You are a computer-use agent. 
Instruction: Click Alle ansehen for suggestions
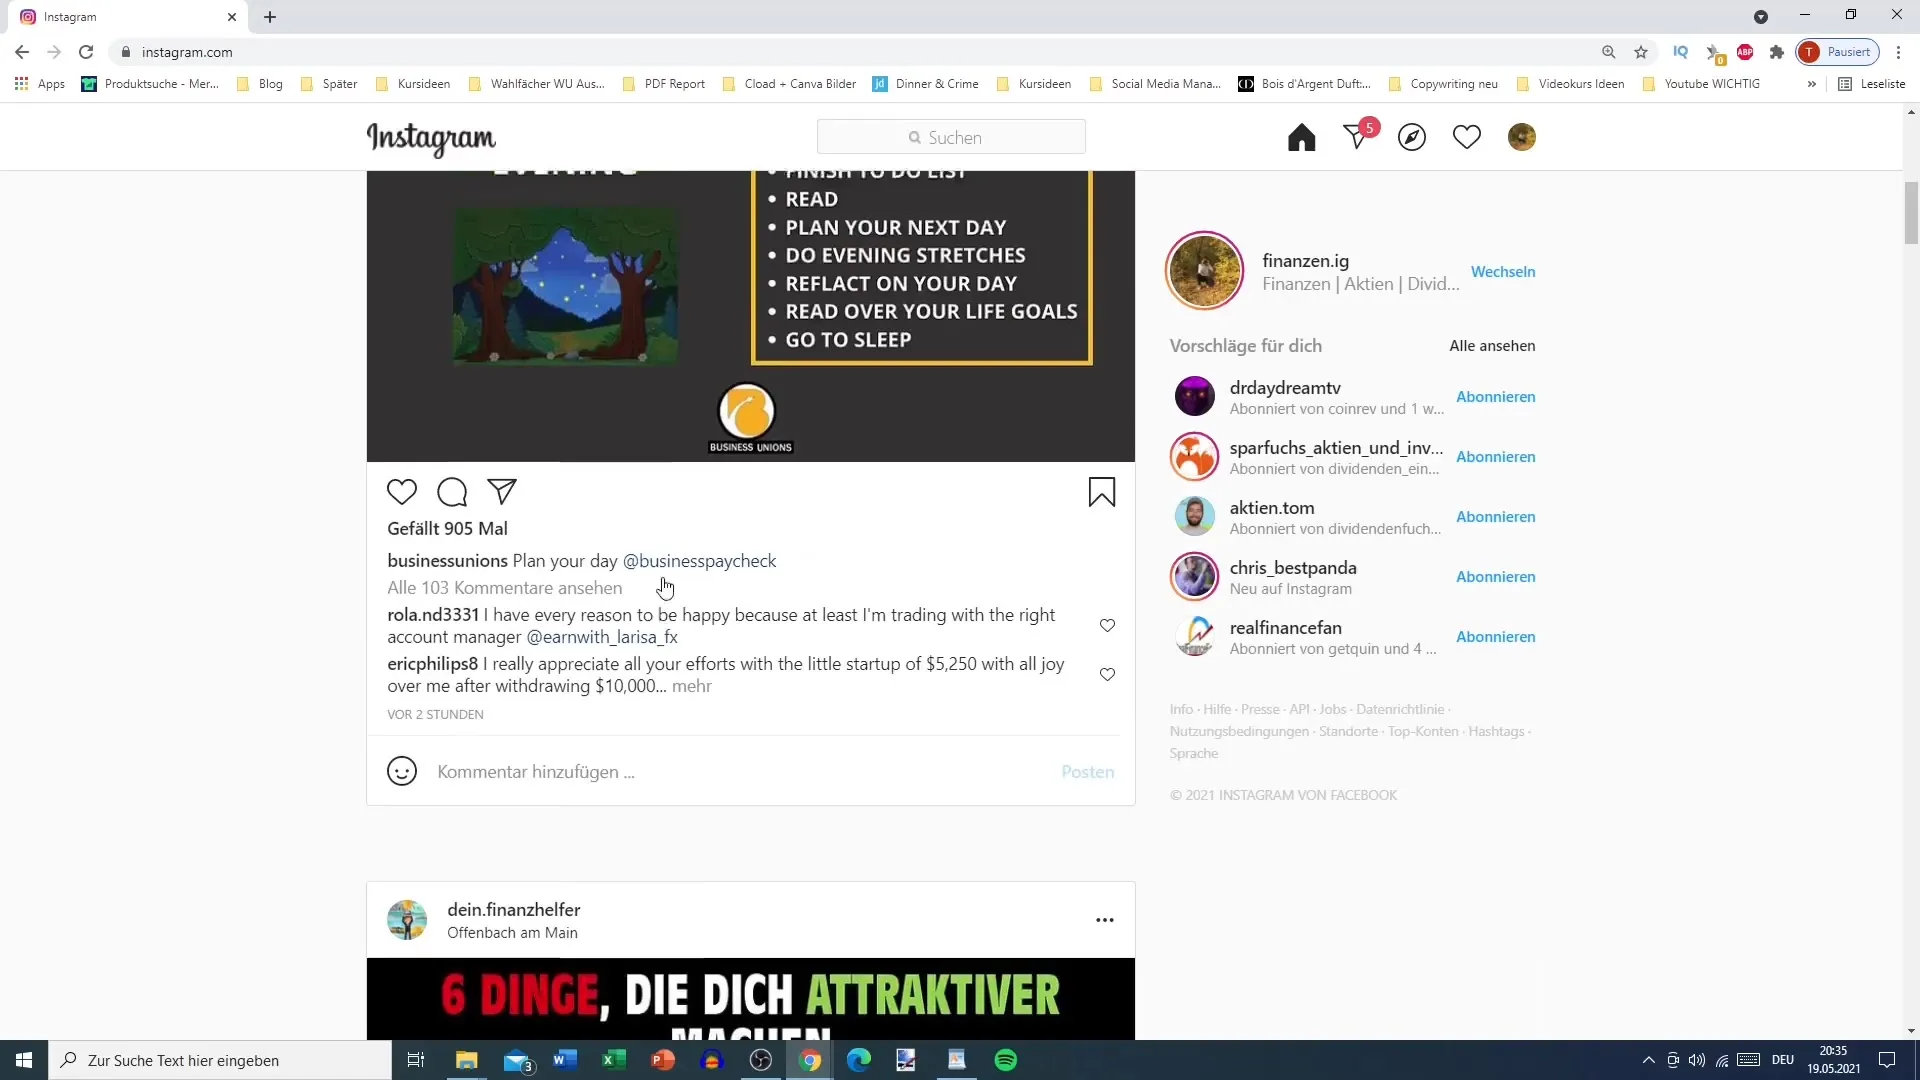click(1492, 346)
